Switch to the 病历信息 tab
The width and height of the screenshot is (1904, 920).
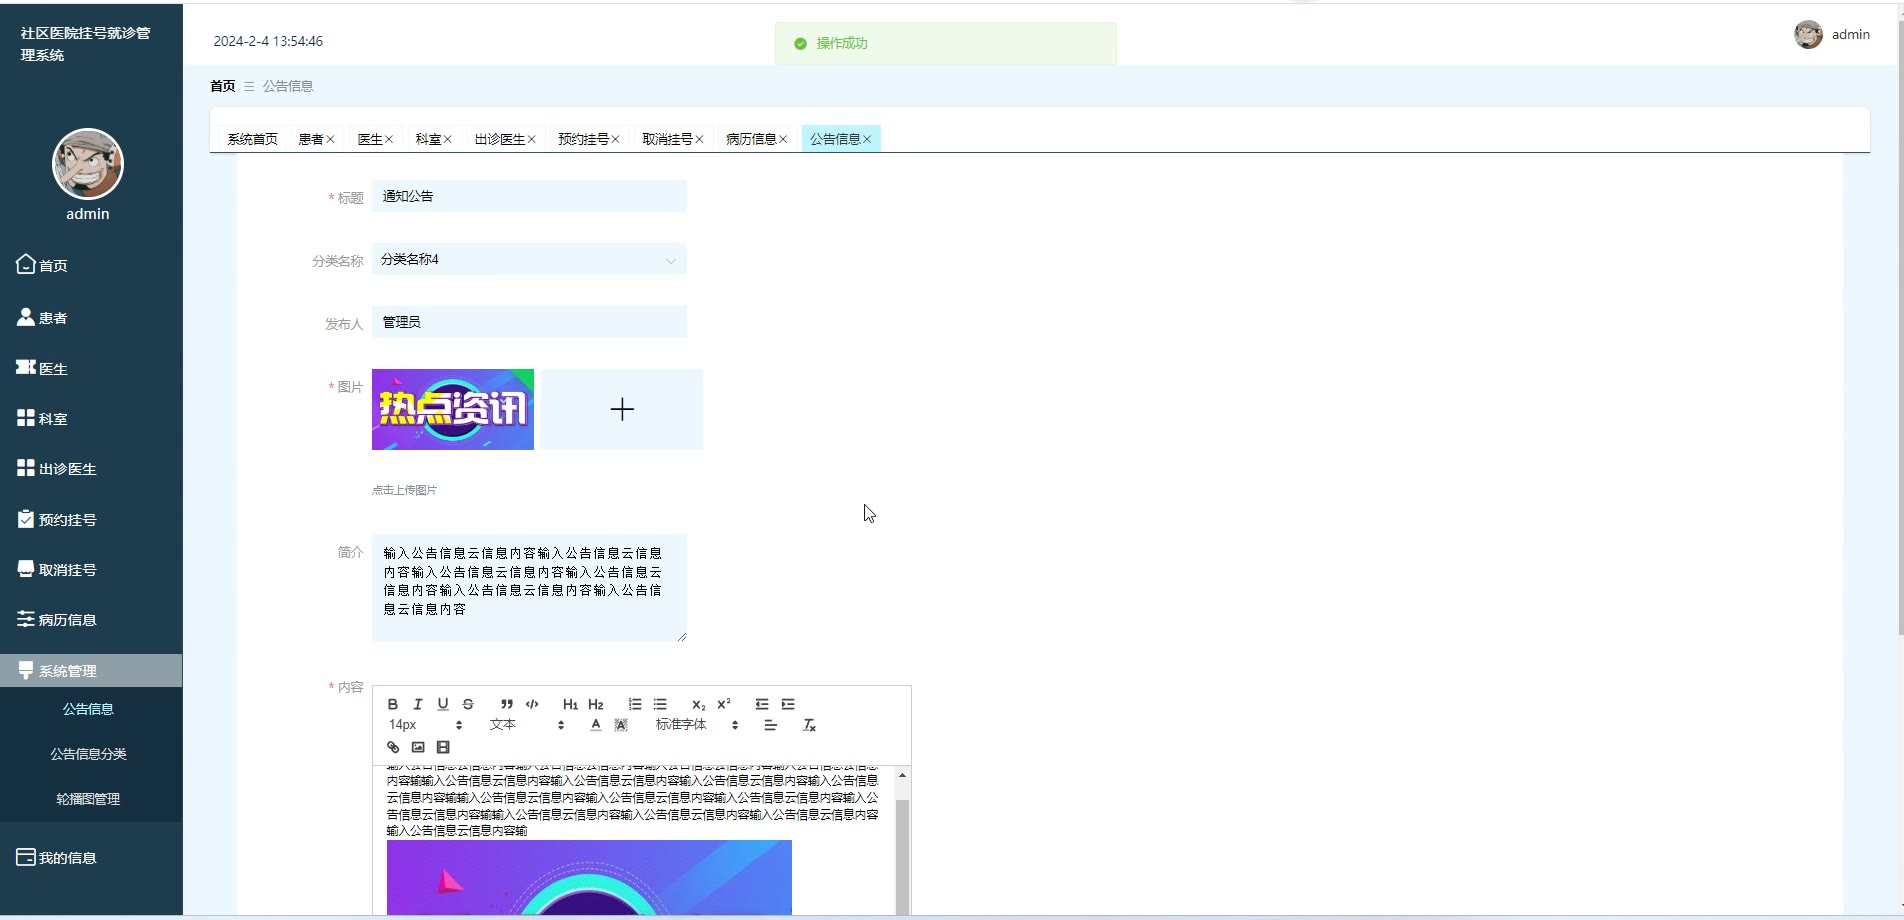[751, 139]
